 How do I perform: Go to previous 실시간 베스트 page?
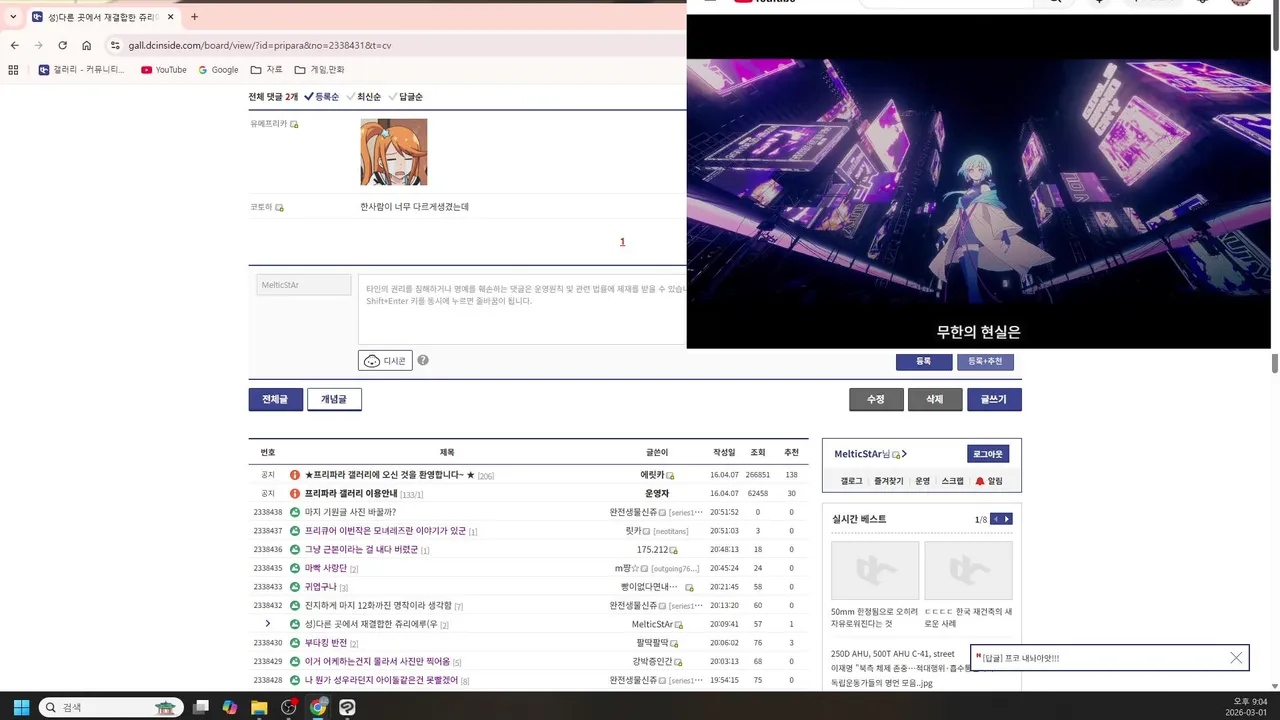(x=994, y=519)
